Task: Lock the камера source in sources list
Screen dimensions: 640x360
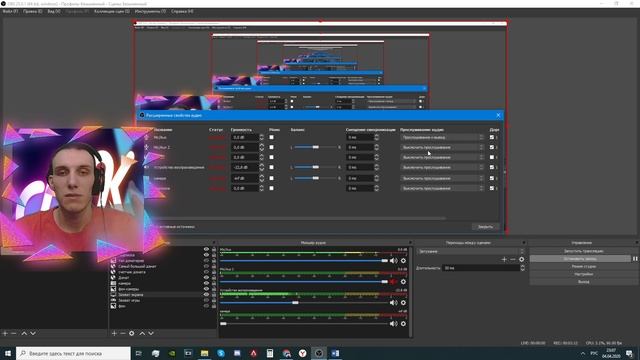Action: [x=213, y=283]
